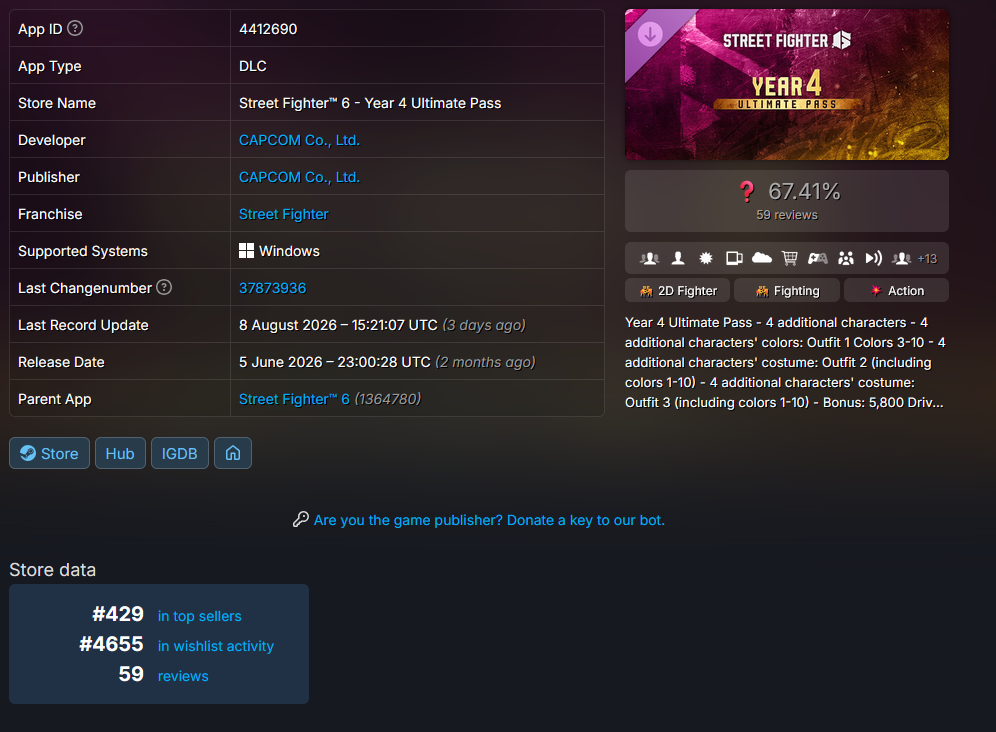Click the achievements starburst category icon
Screen dimensions: 996x732
[706, 258]
